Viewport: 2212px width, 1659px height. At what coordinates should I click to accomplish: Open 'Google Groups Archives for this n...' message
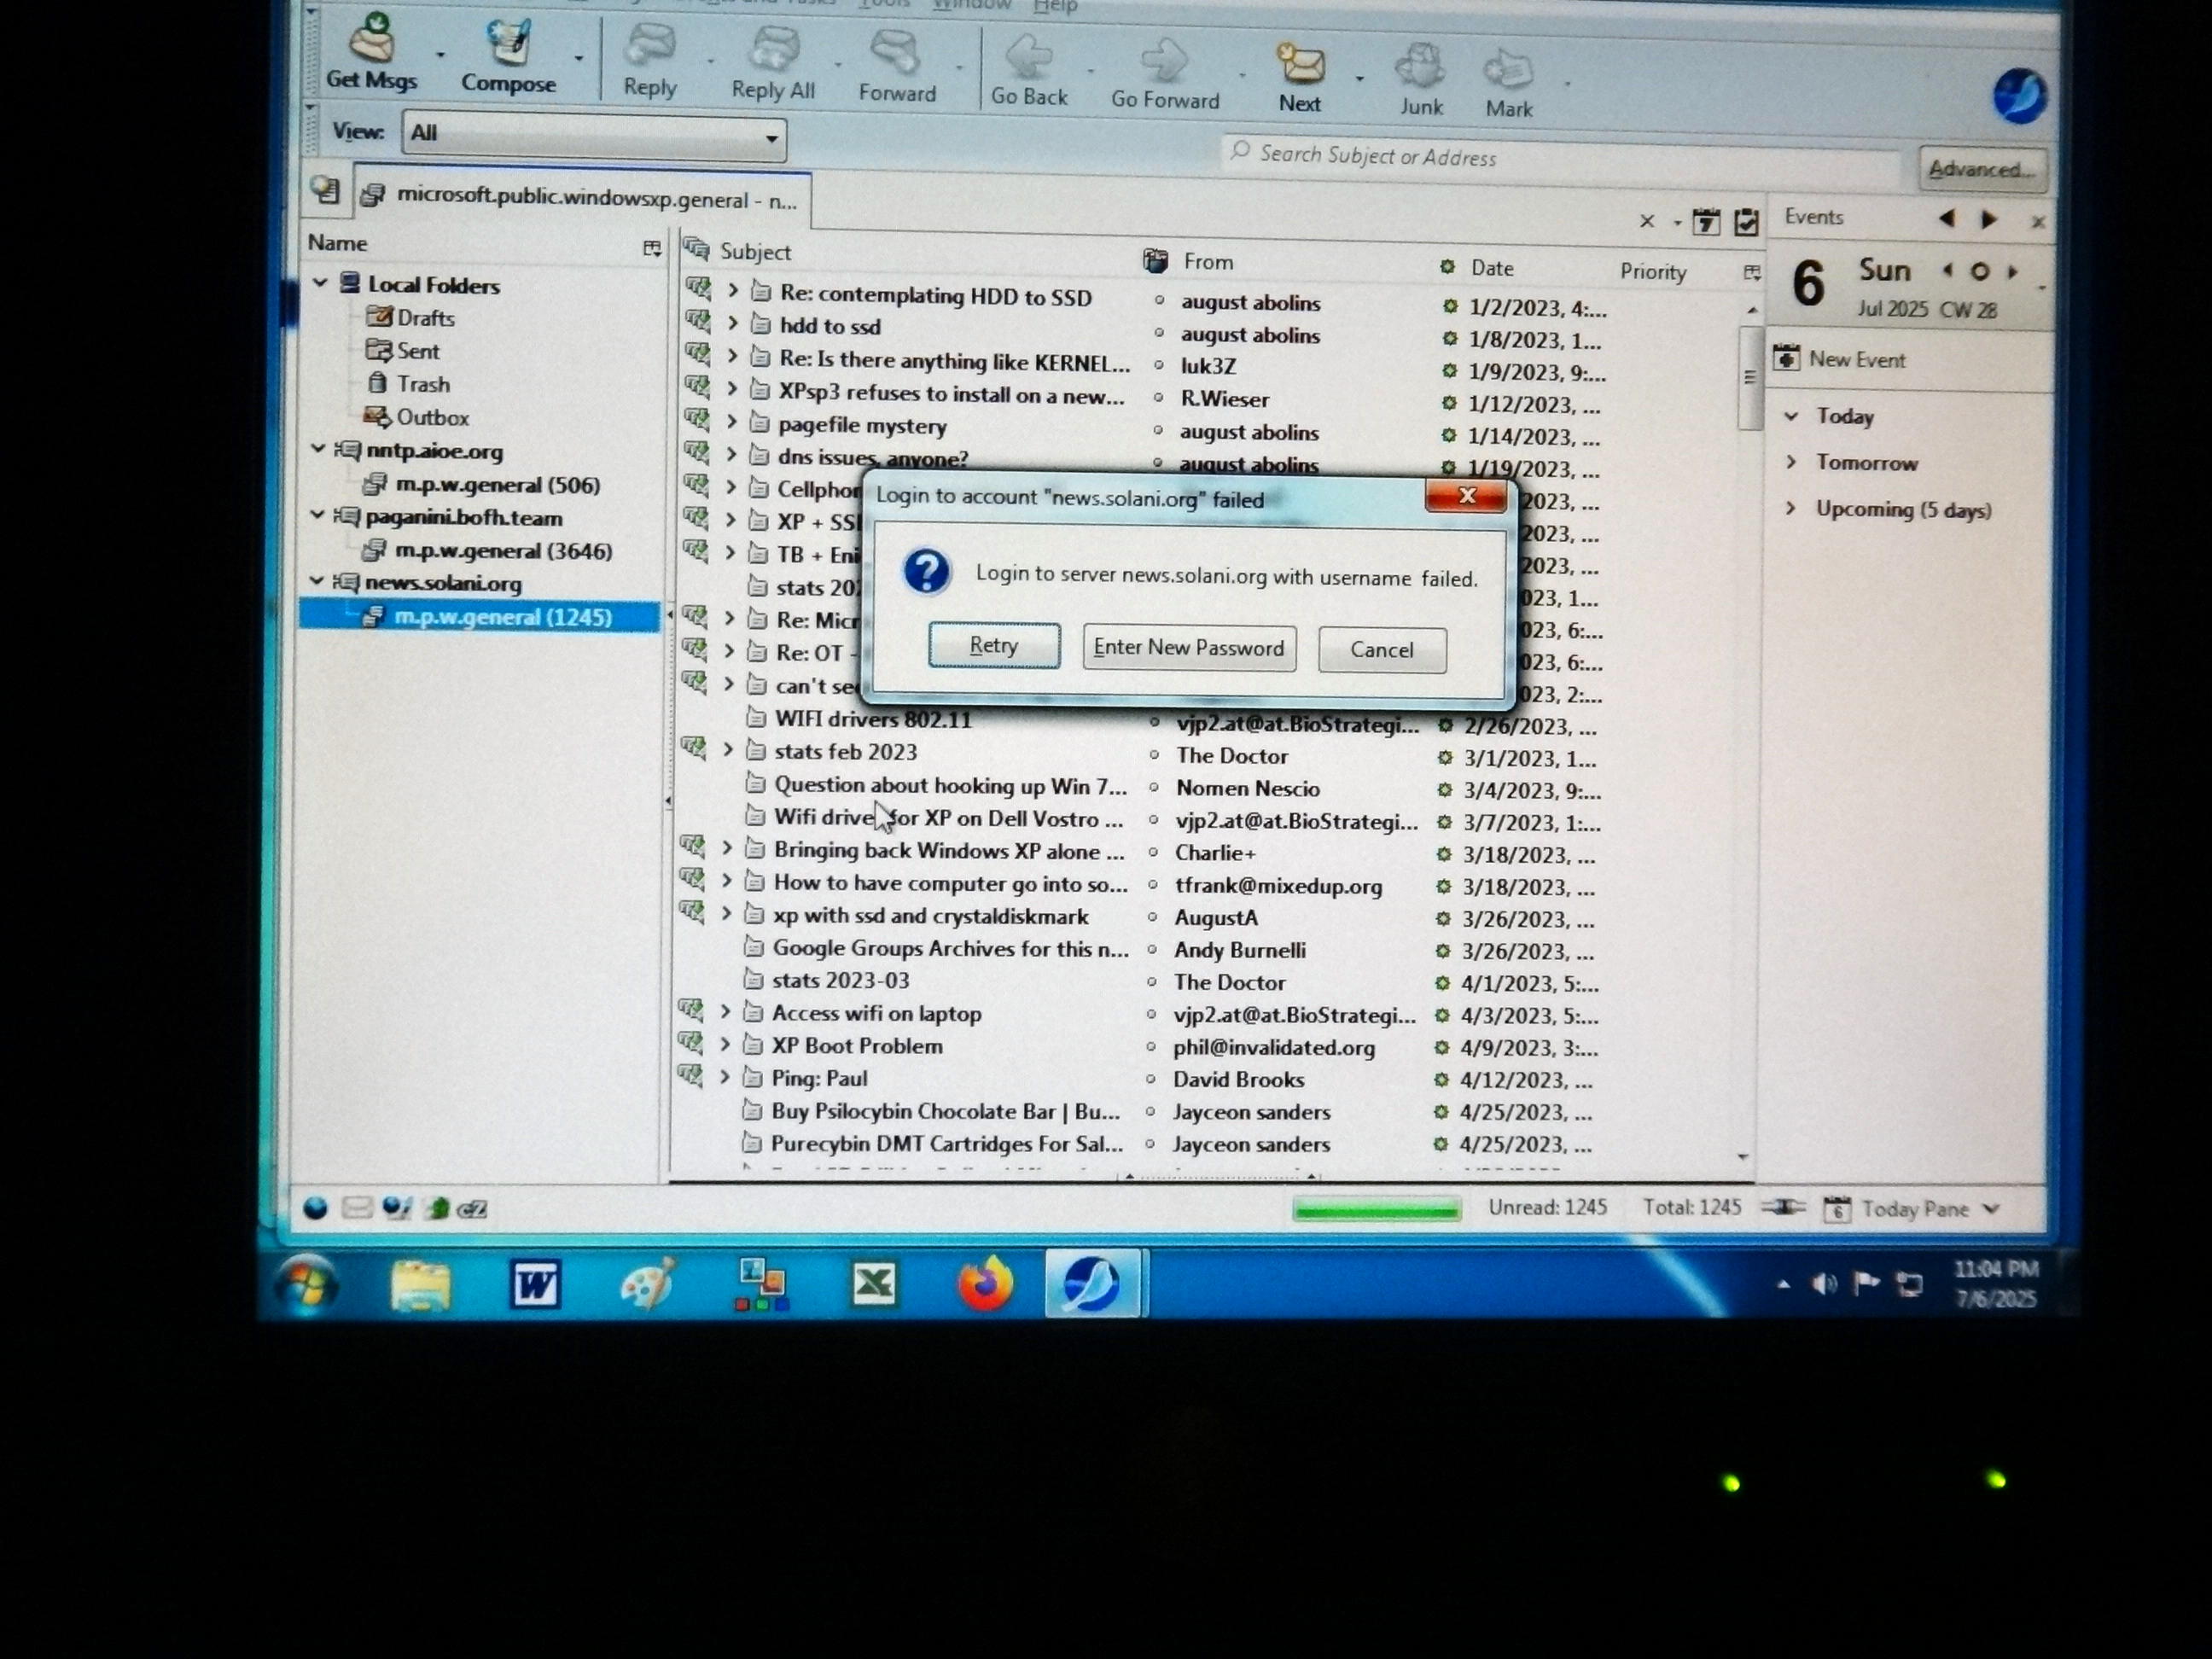point(950,948)
